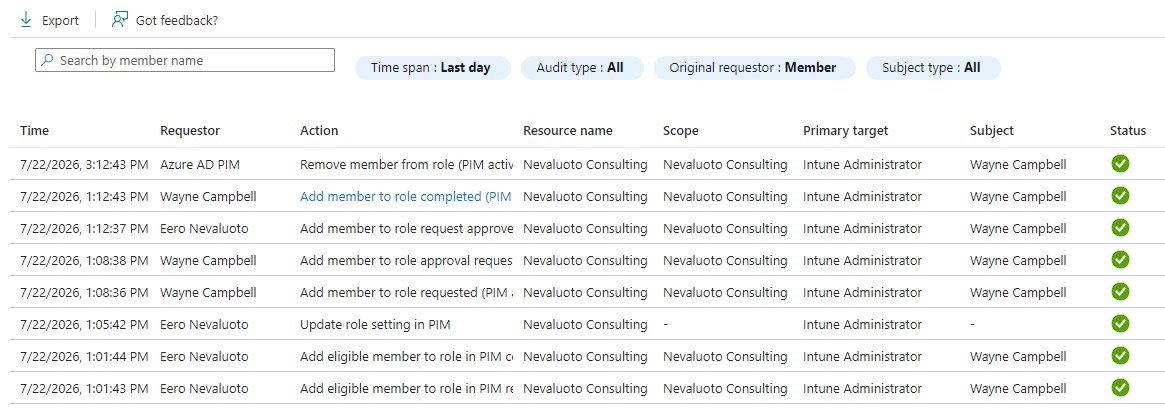Click success status icon for 3:12:43 PM row
The image size is (1165, 418).
click(x=1120, y=164)
